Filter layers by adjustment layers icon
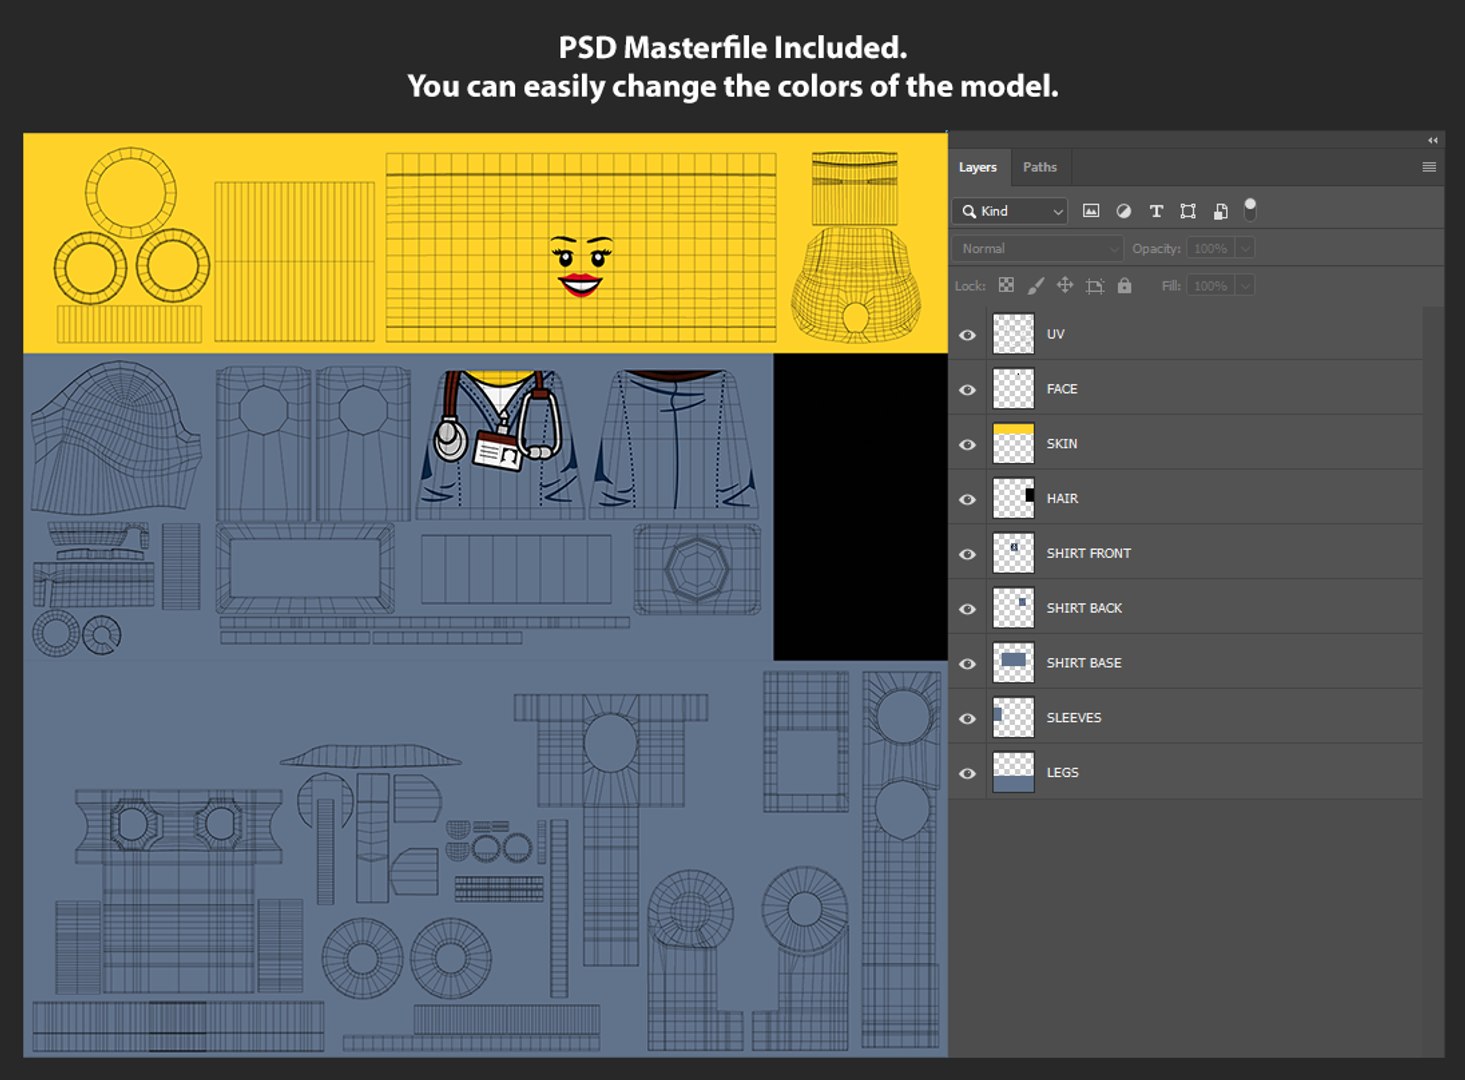This screenshot has width=1465, height=1080. click(x=1124, y=211)
